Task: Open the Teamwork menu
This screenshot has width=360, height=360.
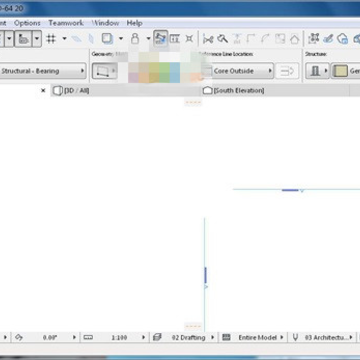Action: click(x=66, y=23)
